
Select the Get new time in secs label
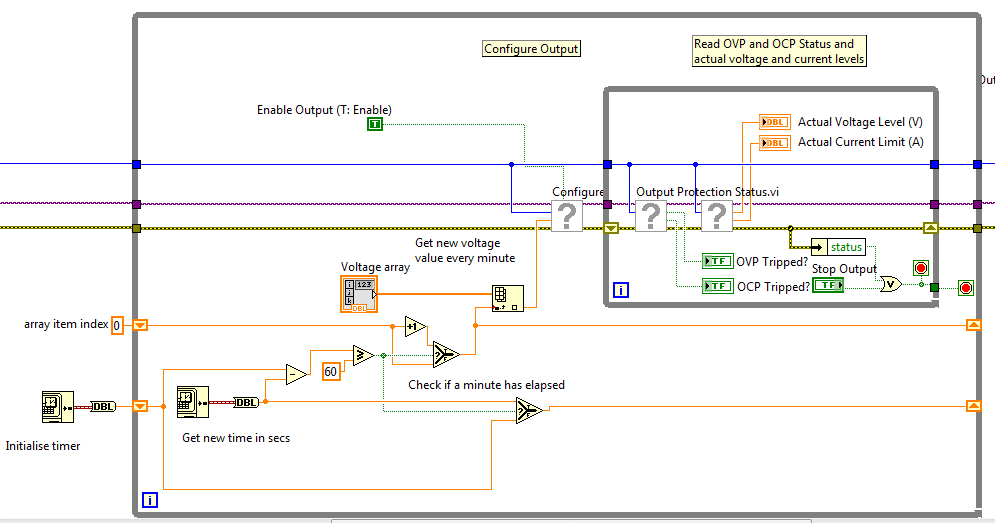236,438
